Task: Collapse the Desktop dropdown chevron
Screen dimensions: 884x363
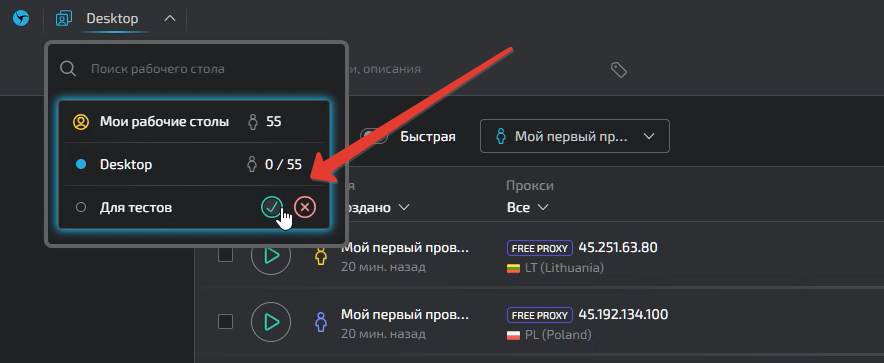Action: point(170,19)
